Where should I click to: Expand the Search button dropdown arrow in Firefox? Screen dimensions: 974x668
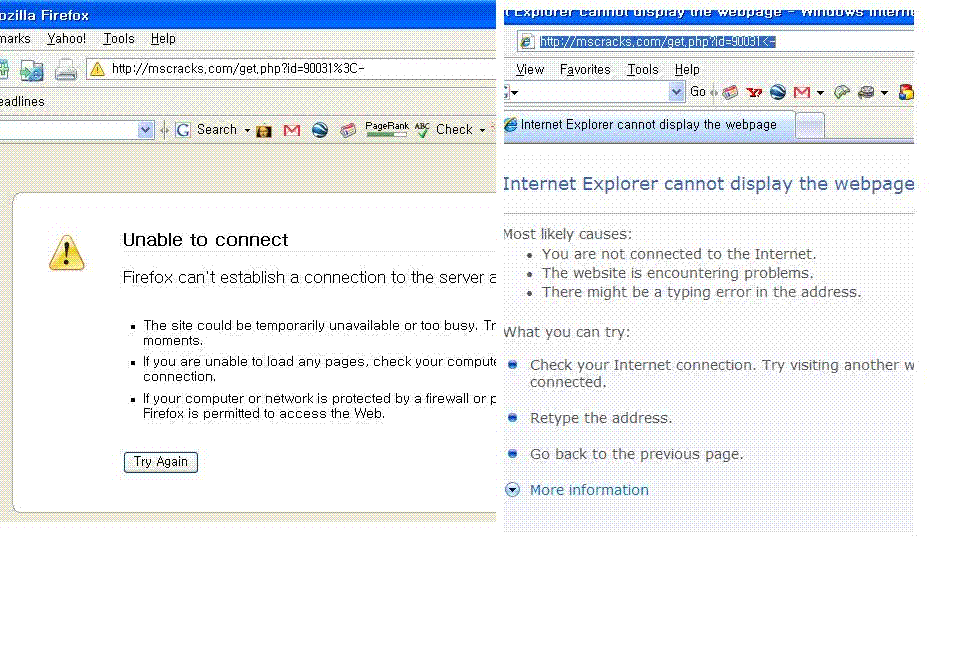[247, 130]
